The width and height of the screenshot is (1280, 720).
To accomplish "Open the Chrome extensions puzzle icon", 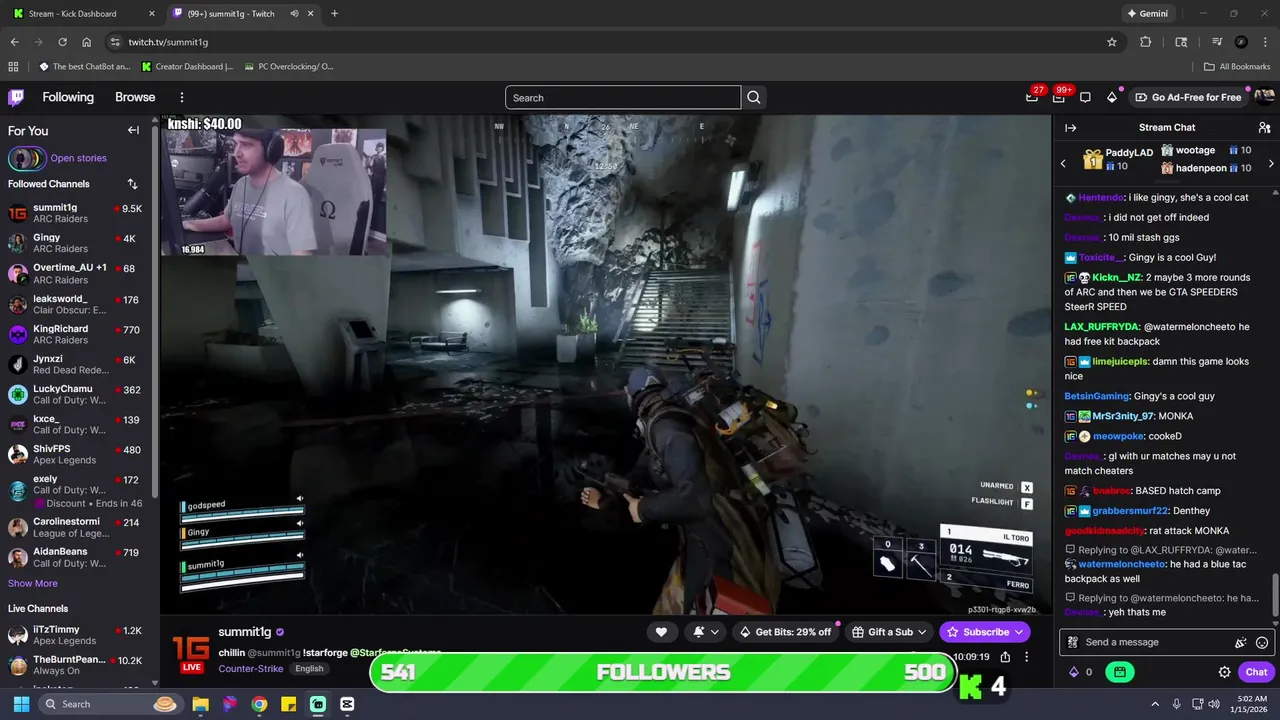I will (1146, 42).
